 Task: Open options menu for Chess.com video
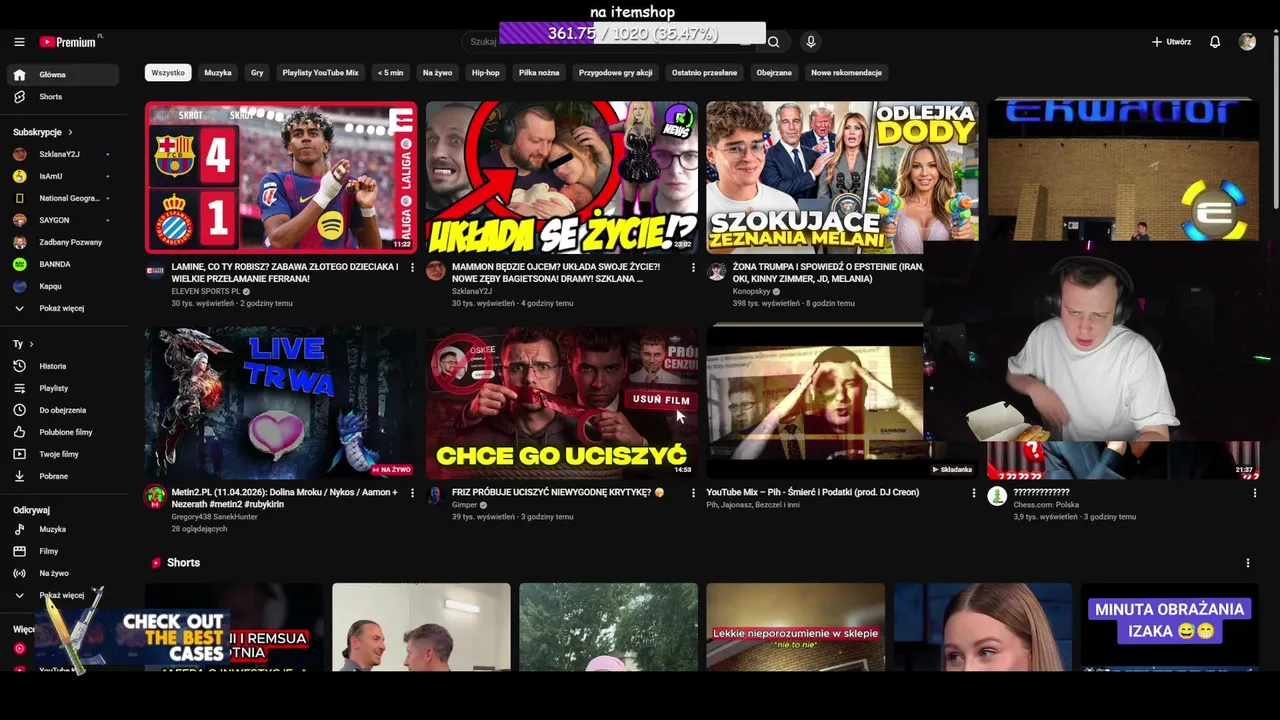pyautogui.click(x=1254, y=493)
